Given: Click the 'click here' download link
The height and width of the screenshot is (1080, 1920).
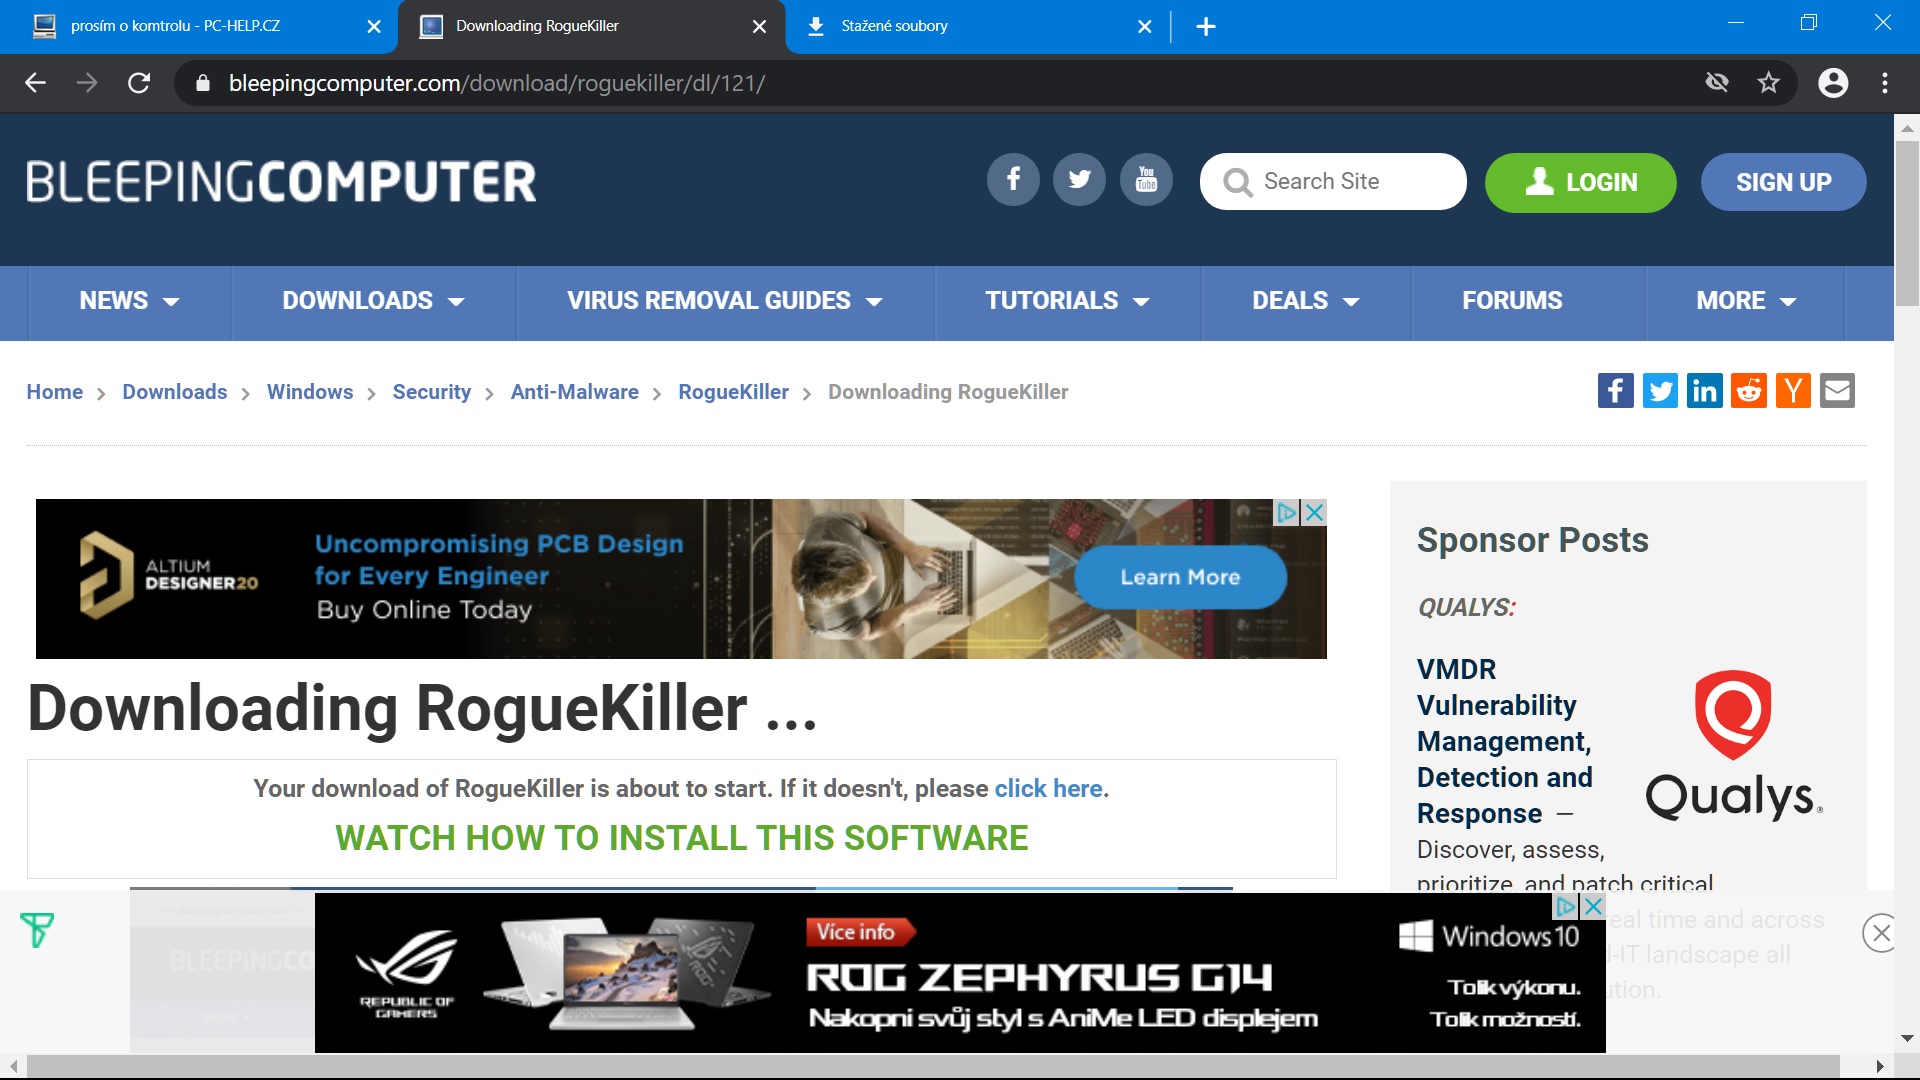Looking at the screenshot, I should (1048, 789).
